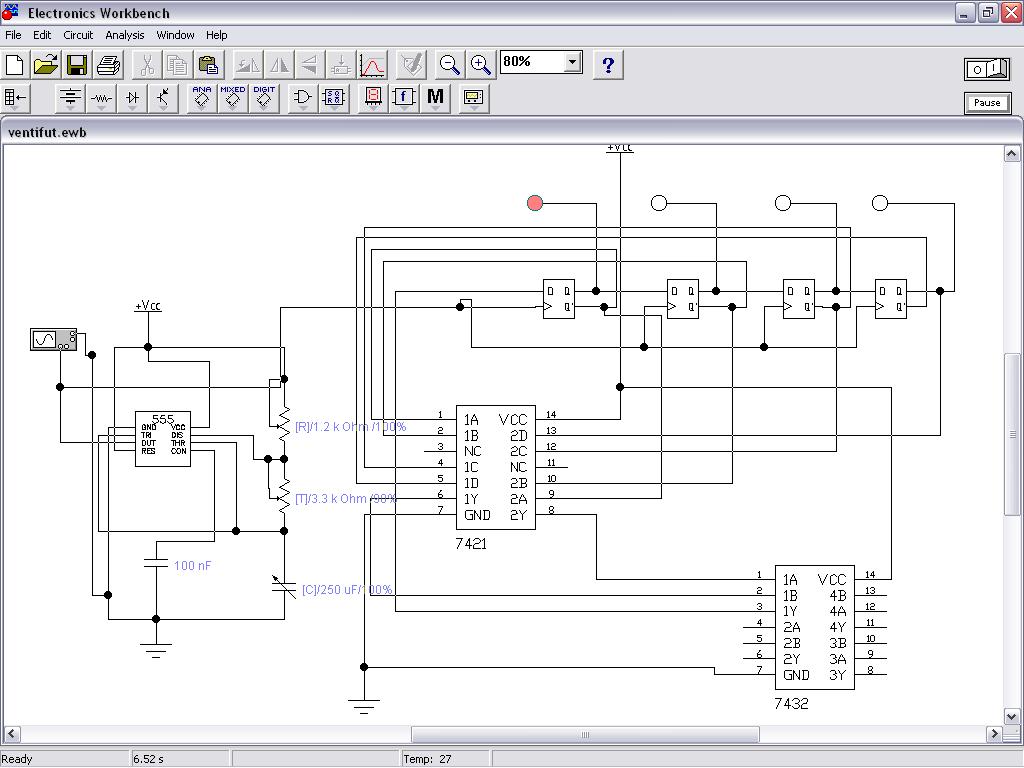Click the vertical scrollbar thumb

(x=1012, y=434)
